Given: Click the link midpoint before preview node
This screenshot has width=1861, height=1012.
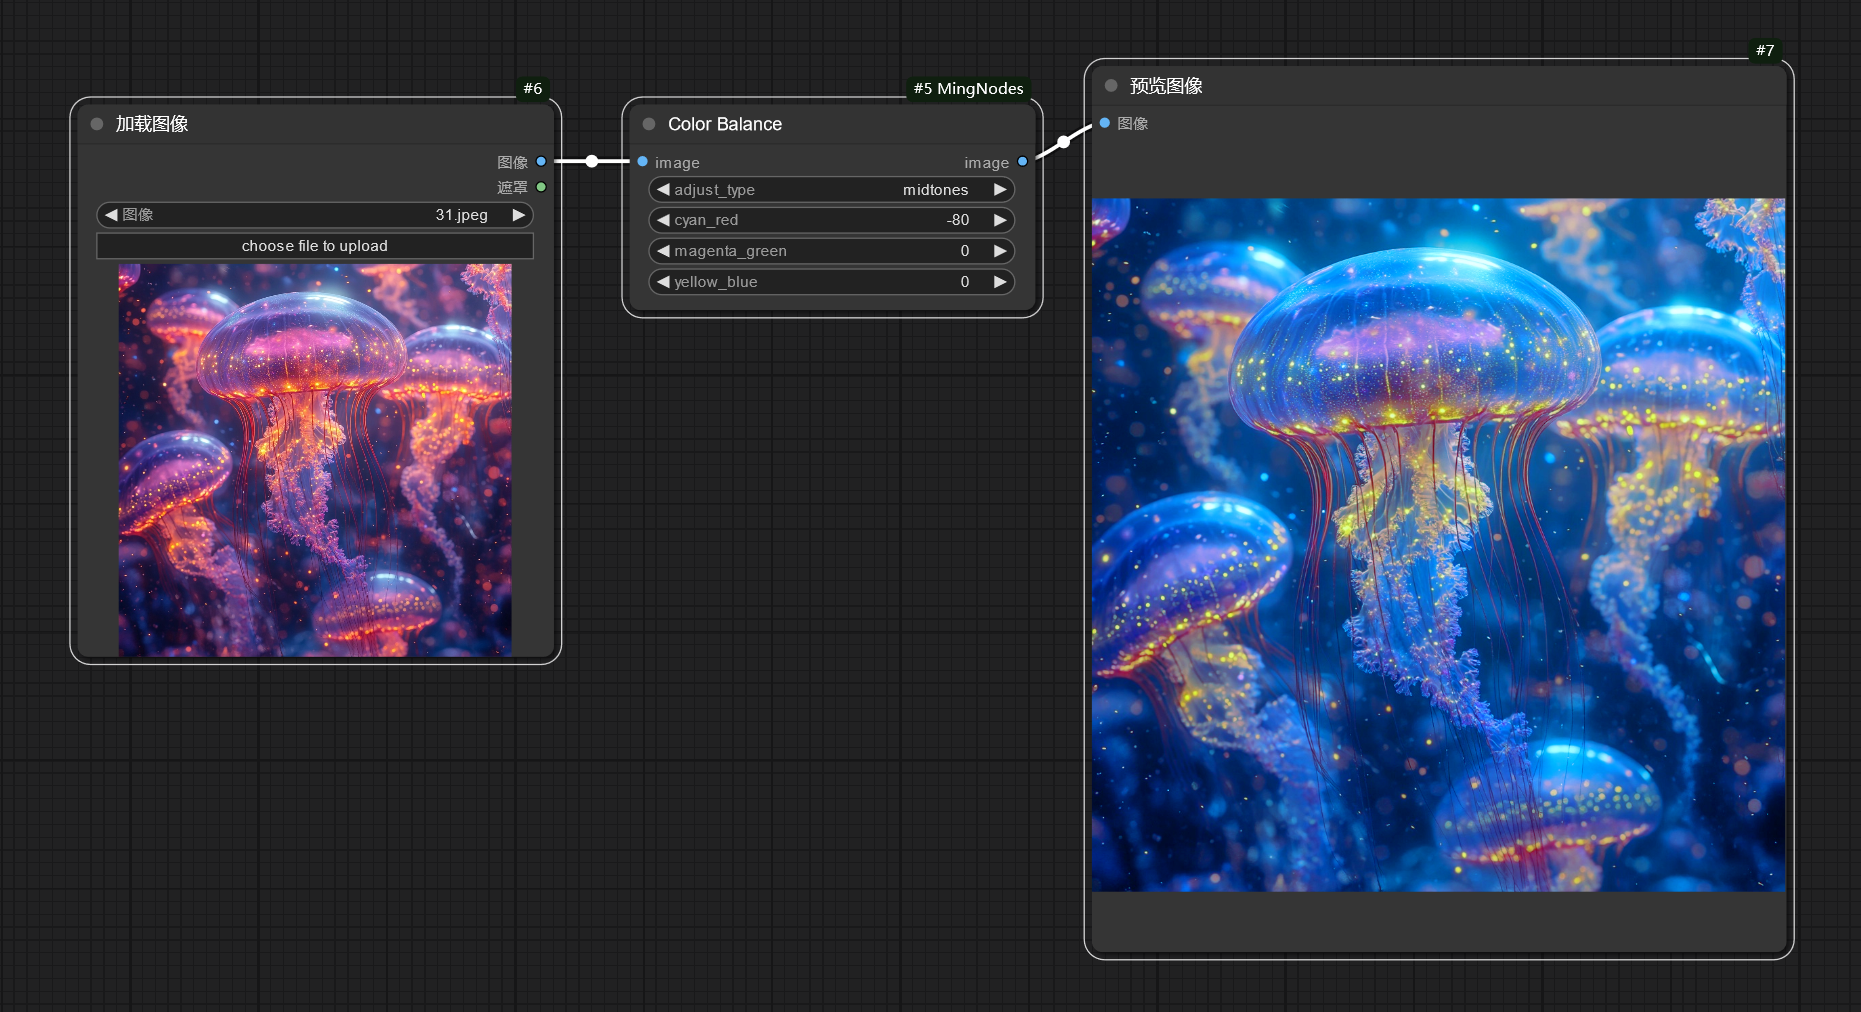Looking at the screenshot, I should [1064, 142].
